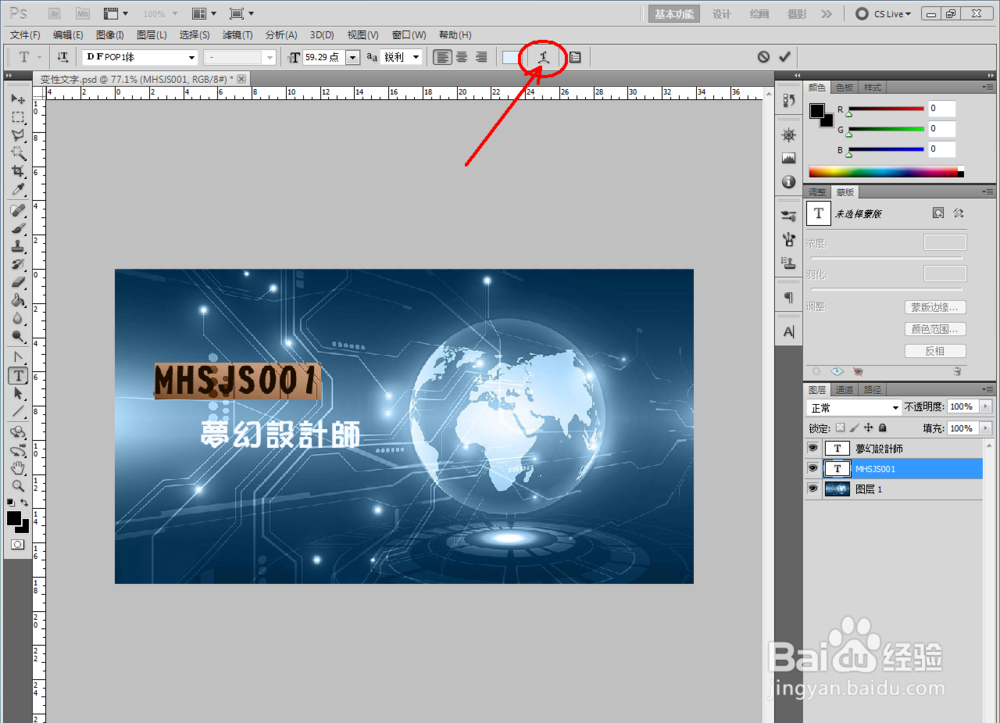Viewport: 1000px width, 723px height.
Task: Select the Hand tool
Action: pyautogui.click(x=18, y=468)
